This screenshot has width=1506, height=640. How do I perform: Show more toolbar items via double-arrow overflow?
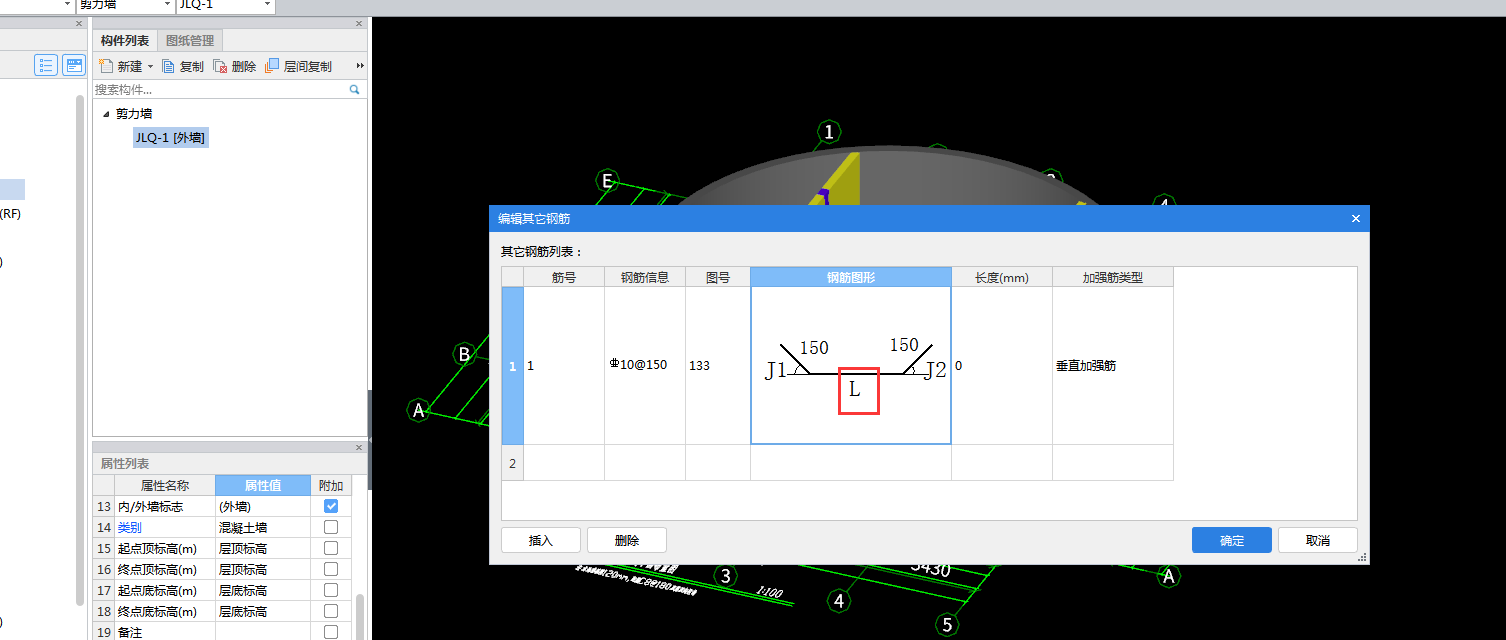point(360,66)
